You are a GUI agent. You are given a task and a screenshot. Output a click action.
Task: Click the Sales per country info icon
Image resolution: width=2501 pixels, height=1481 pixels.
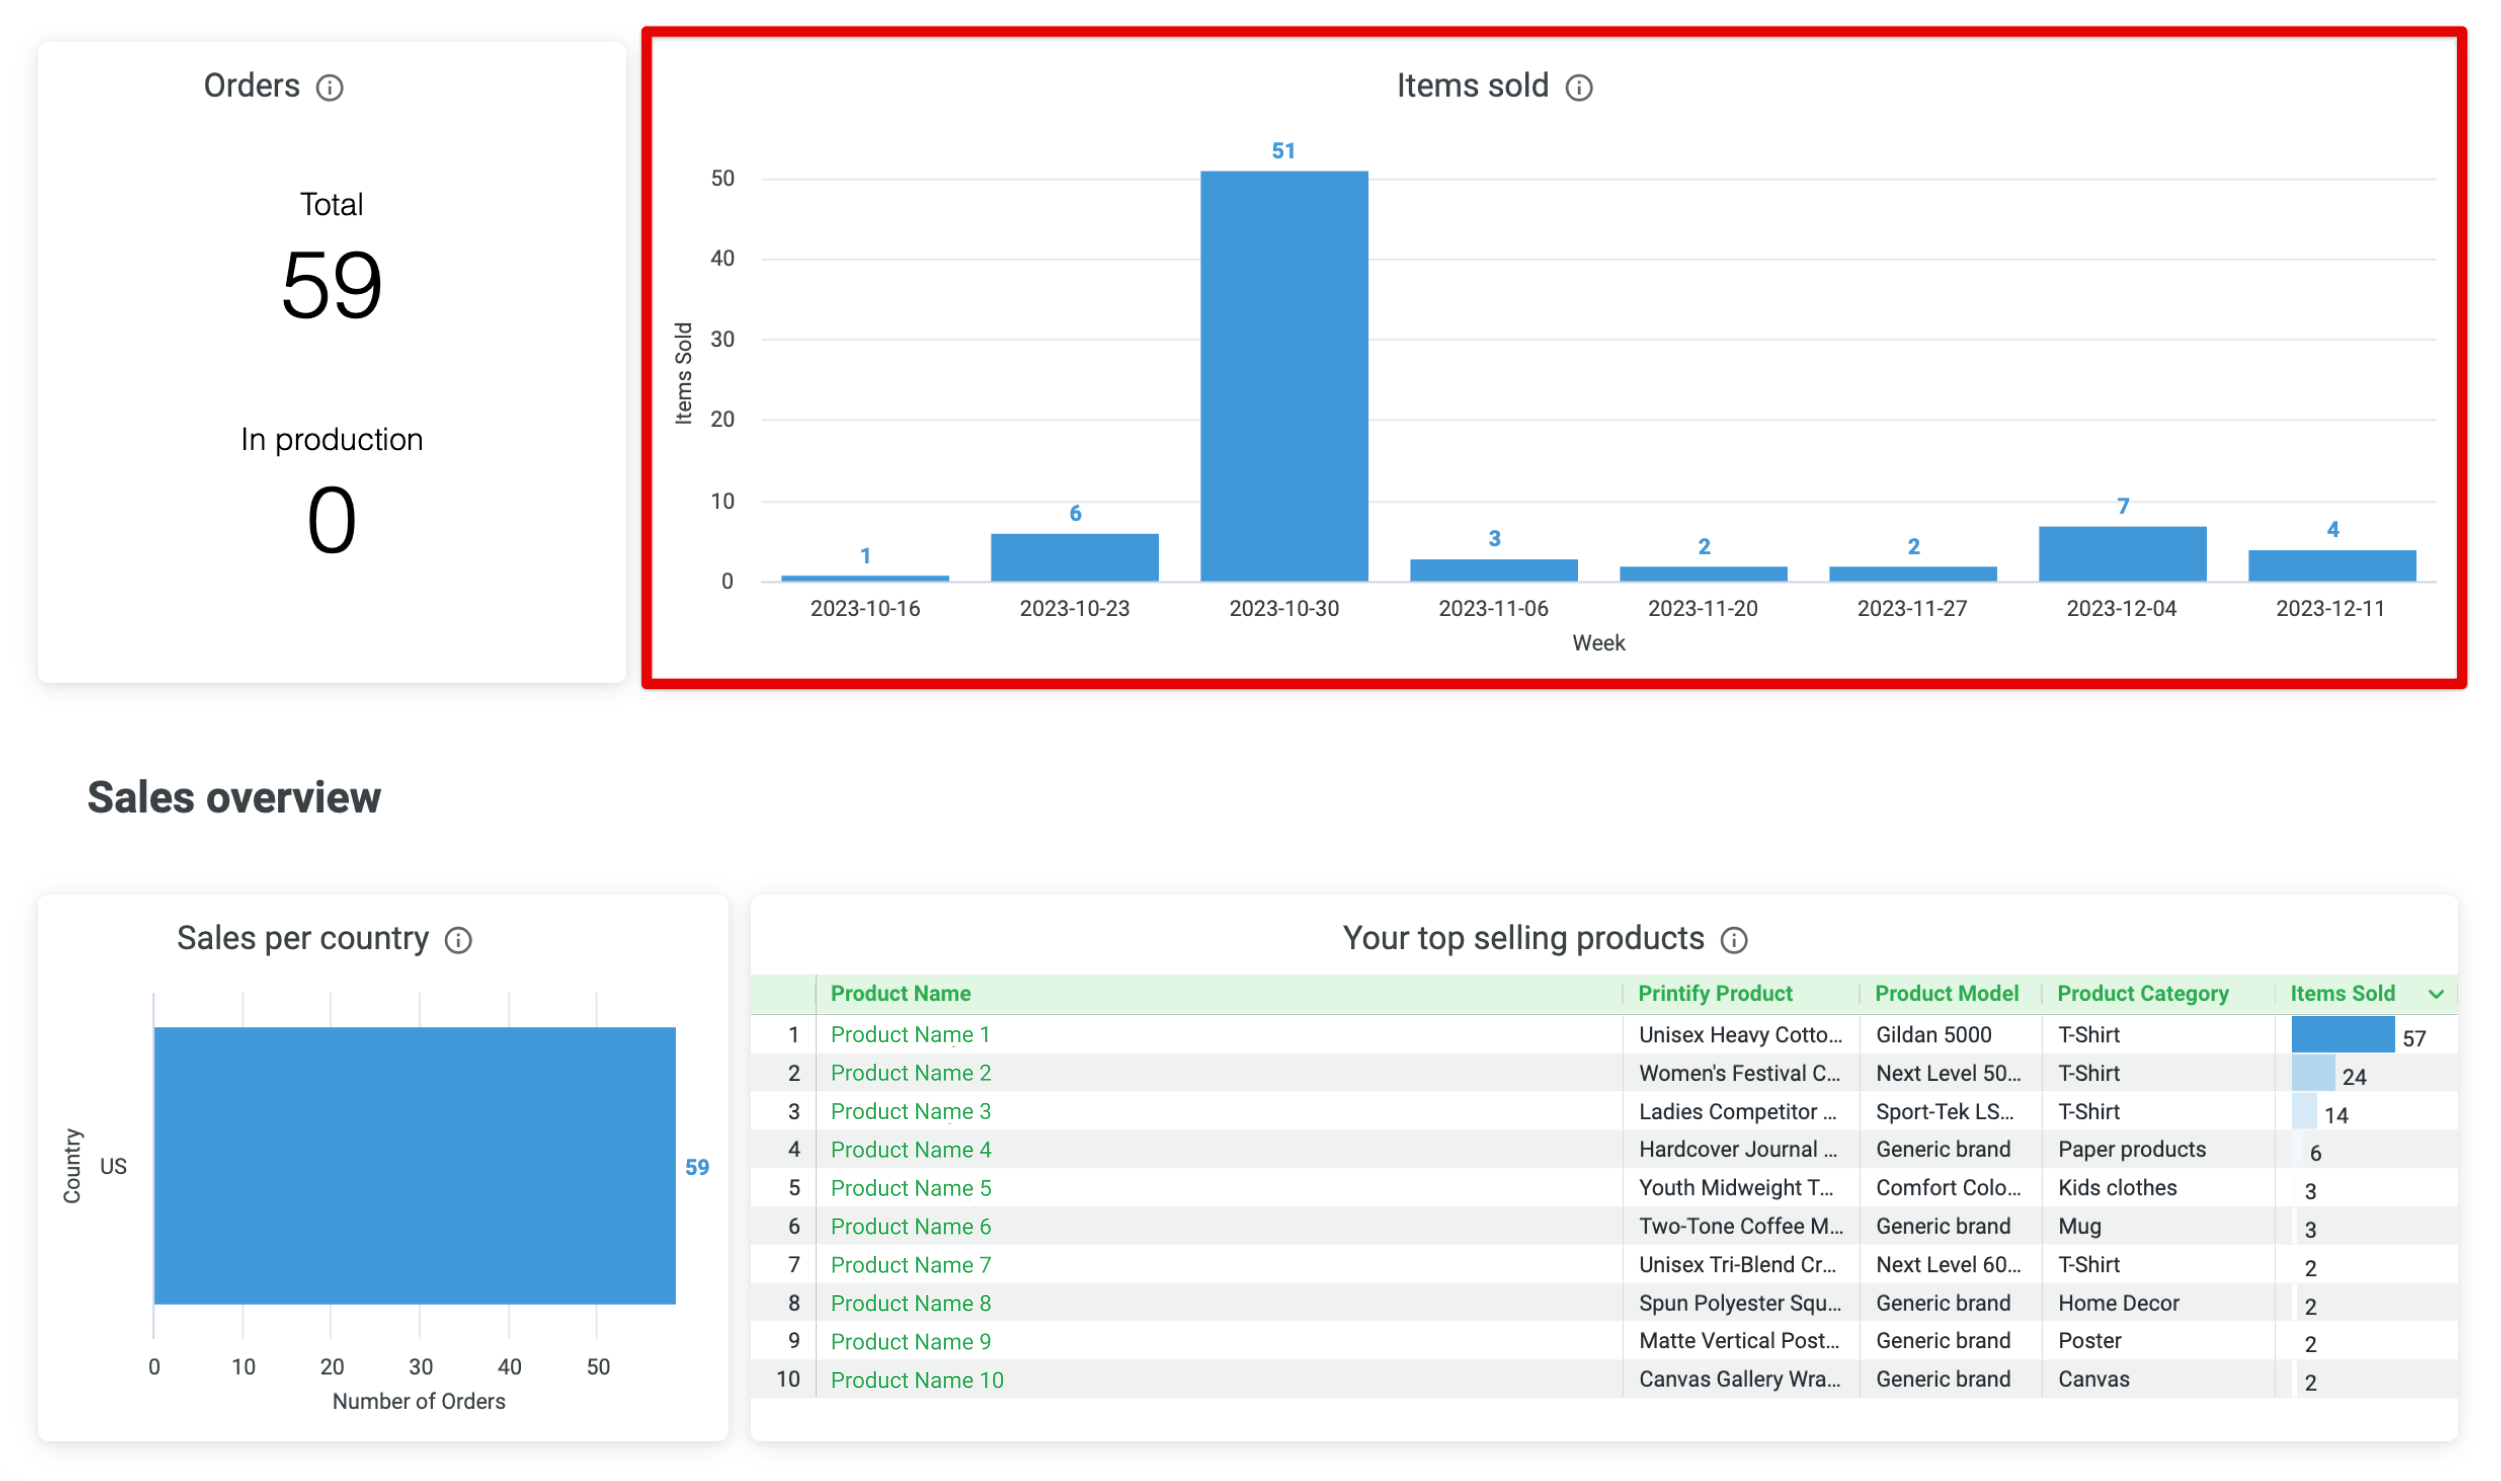click(x=458, y=939)
